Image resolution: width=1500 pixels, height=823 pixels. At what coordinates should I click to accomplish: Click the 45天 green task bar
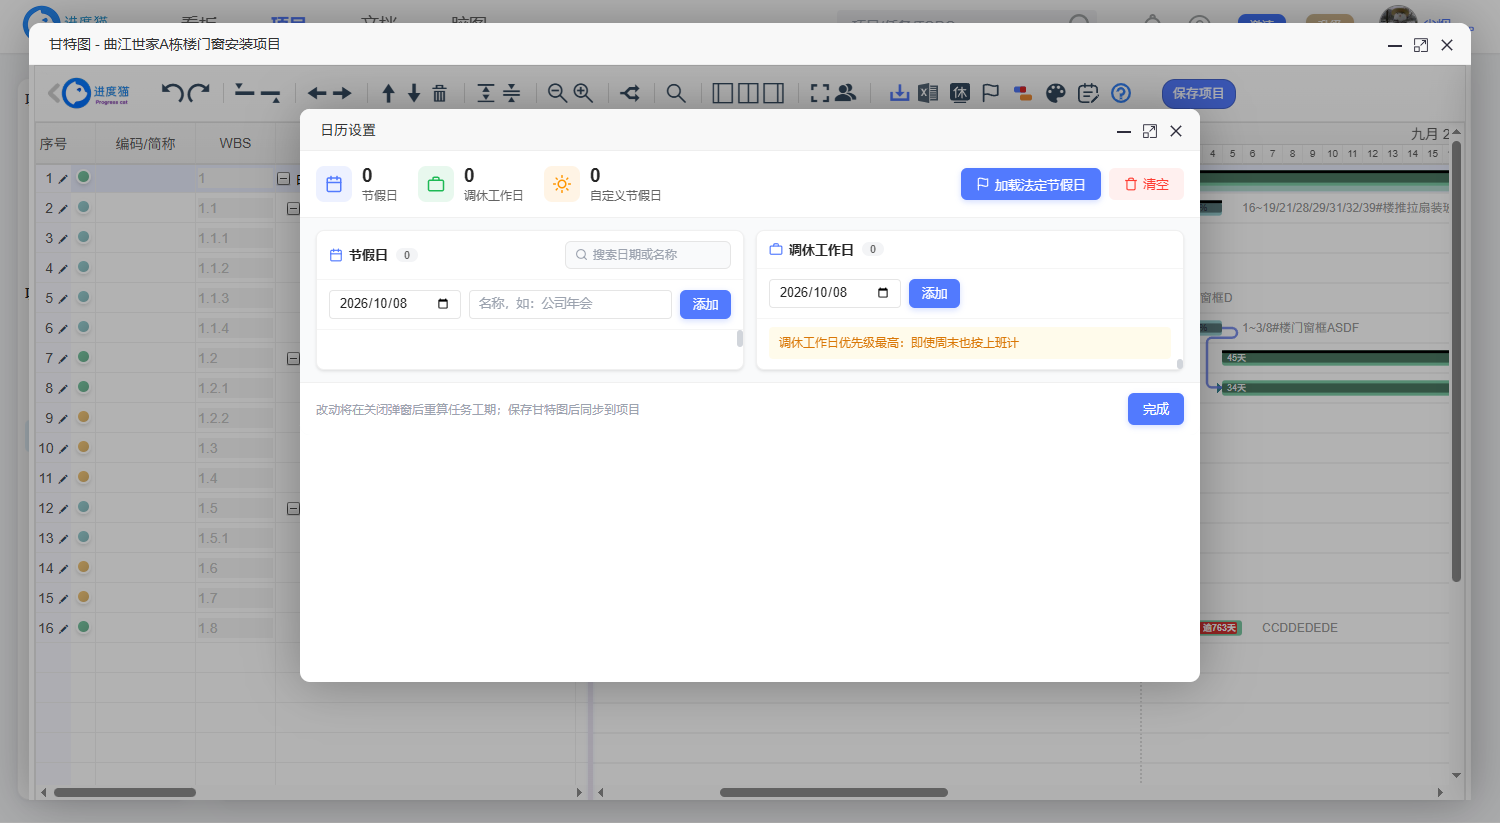(x=1335, y=358)
